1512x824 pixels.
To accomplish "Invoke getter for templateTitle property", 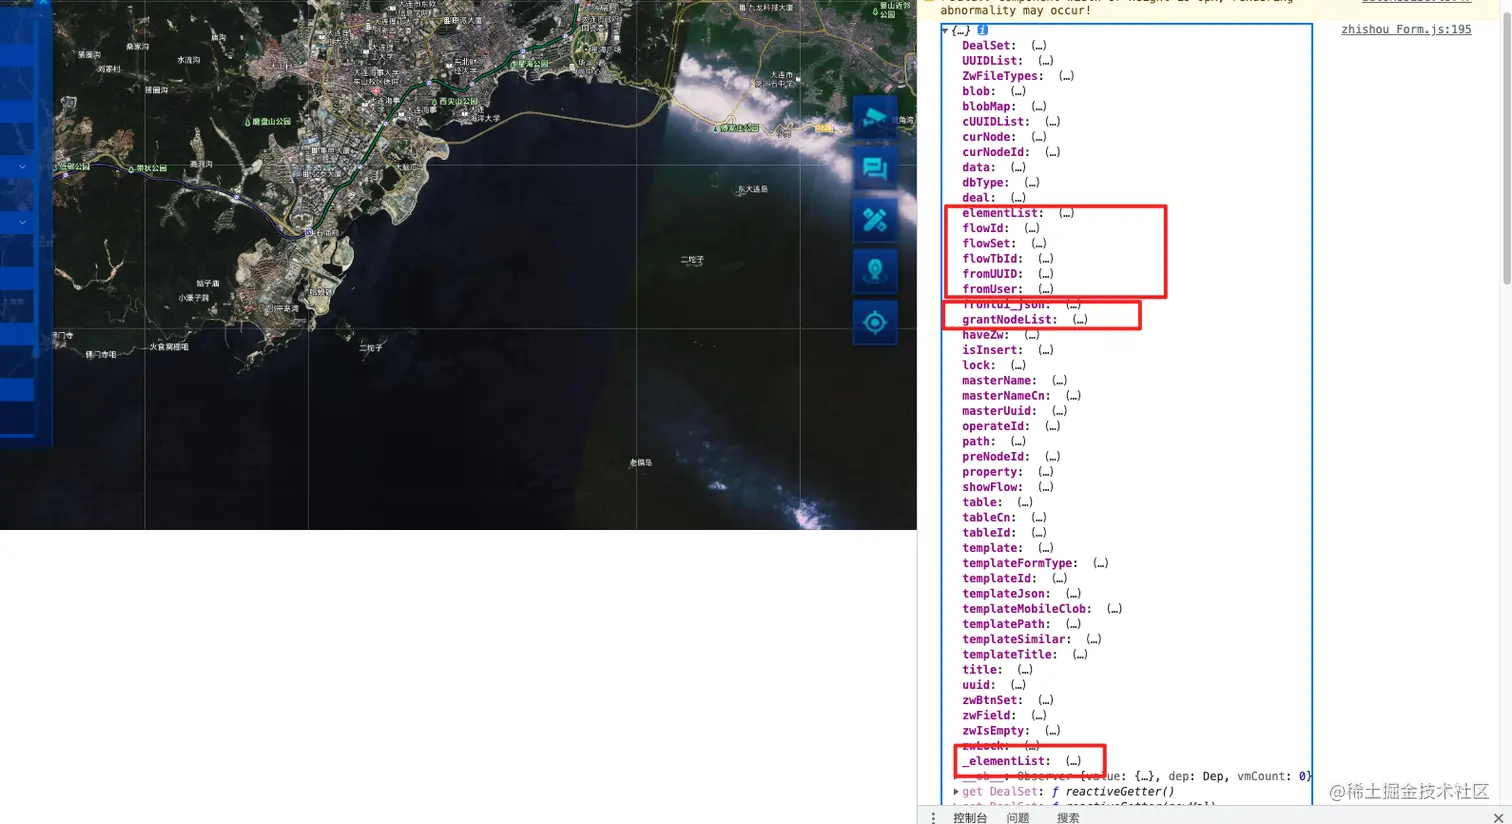I will [x=1080, y=655].
